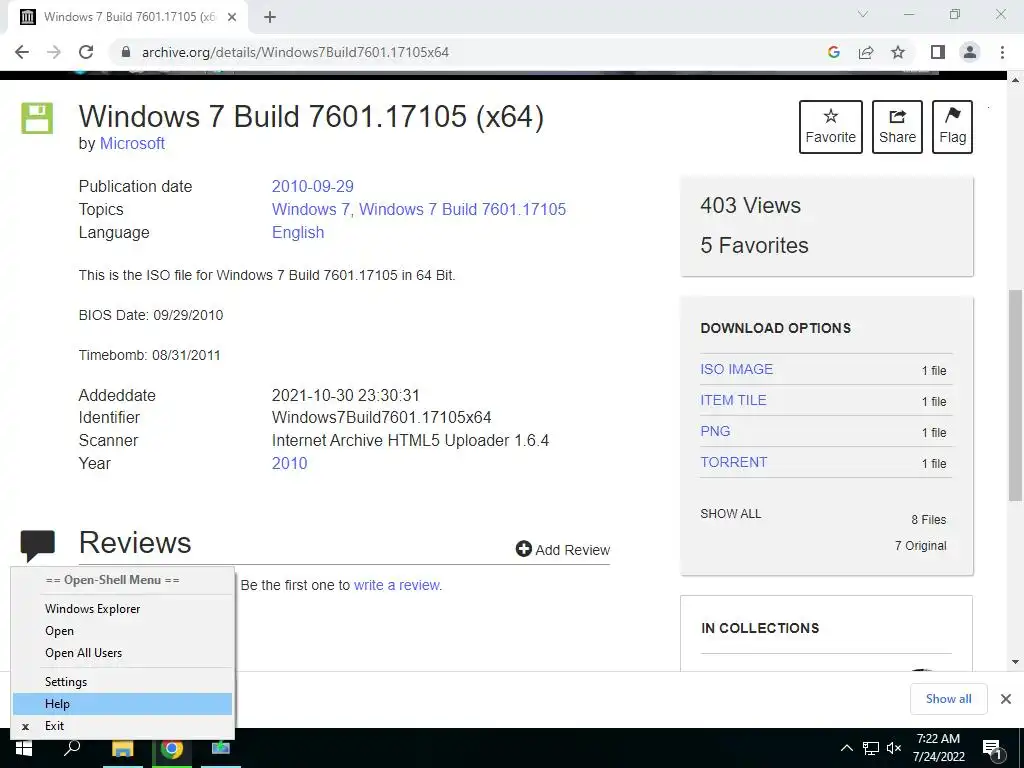Screen dimensions: 1024x768
Task: Click the scrollbar up arrow
Action: click(1015, 80)
